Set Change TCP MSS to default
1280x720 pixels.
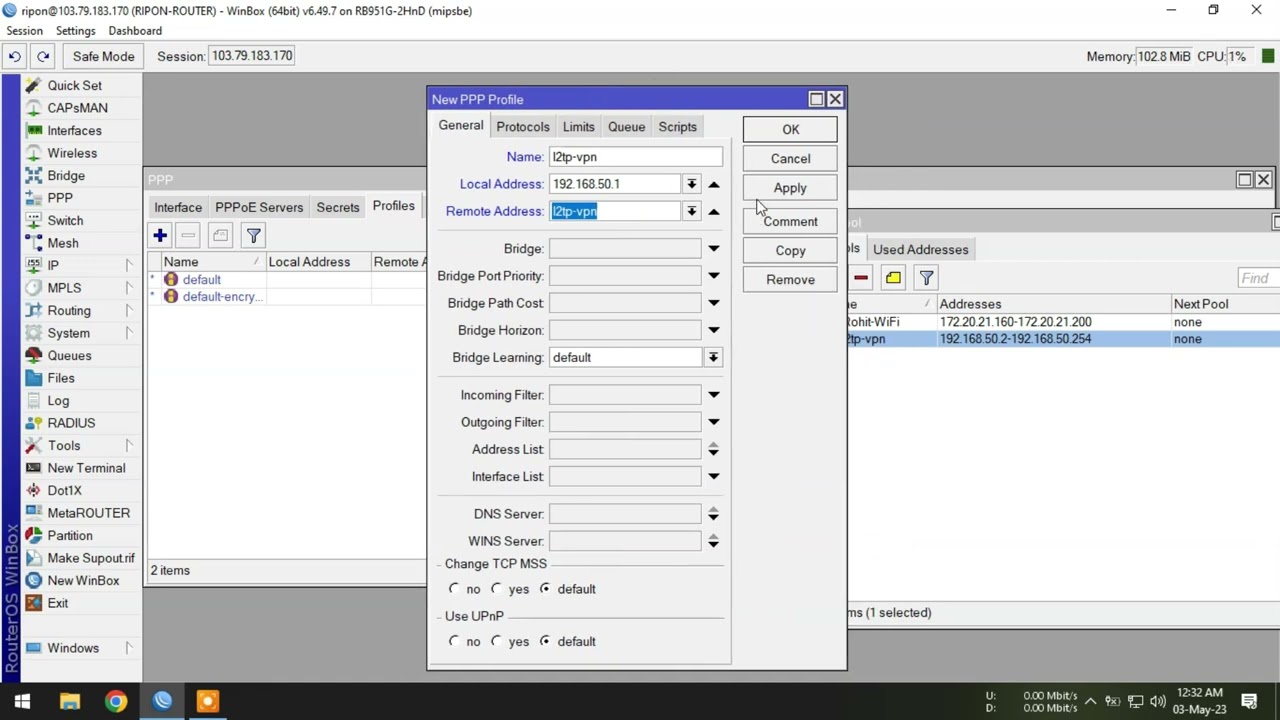(545, 589)
